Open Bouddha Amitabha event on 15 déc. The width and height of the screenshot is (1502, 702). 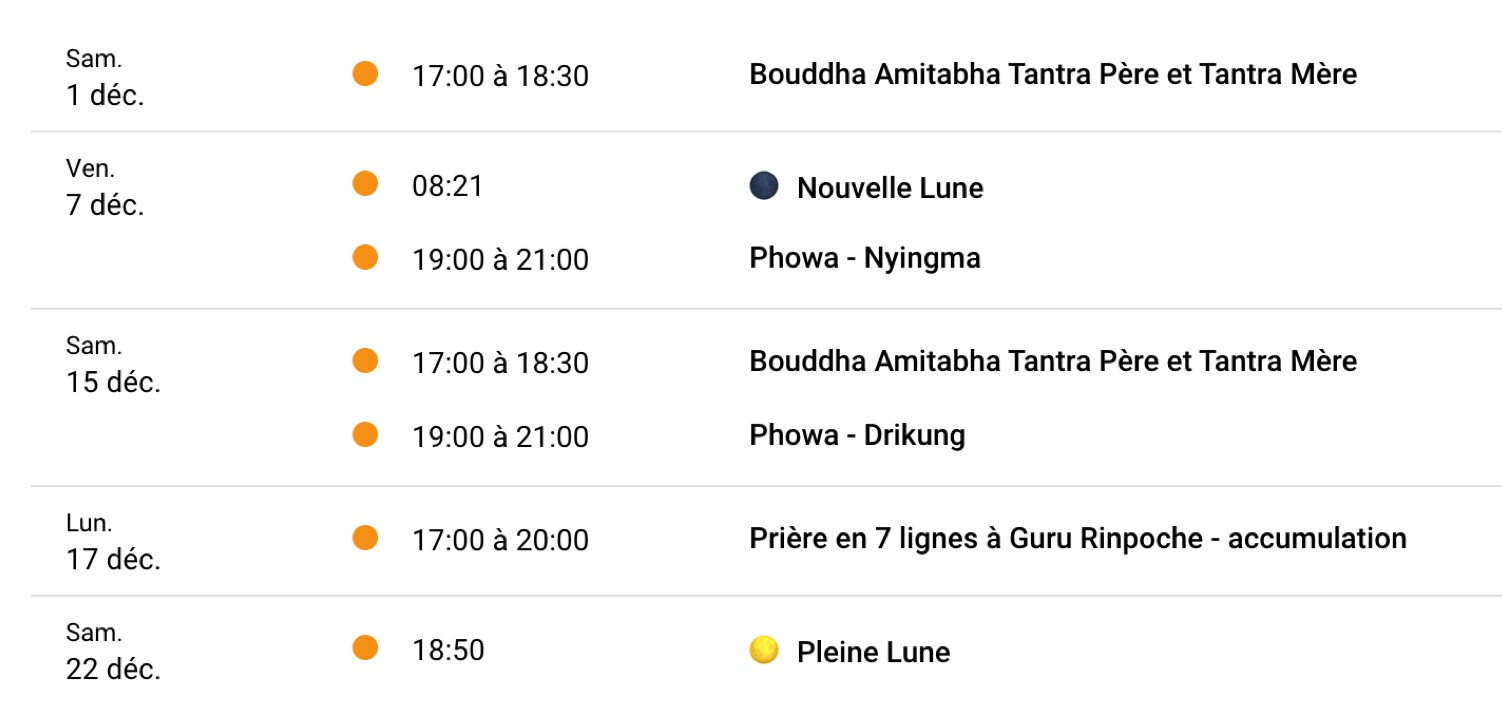point(1052,361)
